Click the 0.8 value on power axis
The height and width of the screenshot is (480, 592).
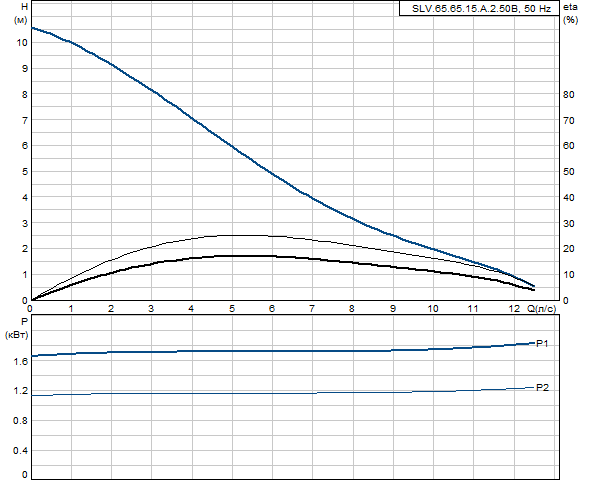pyautogui.click(x=21, y=420)
